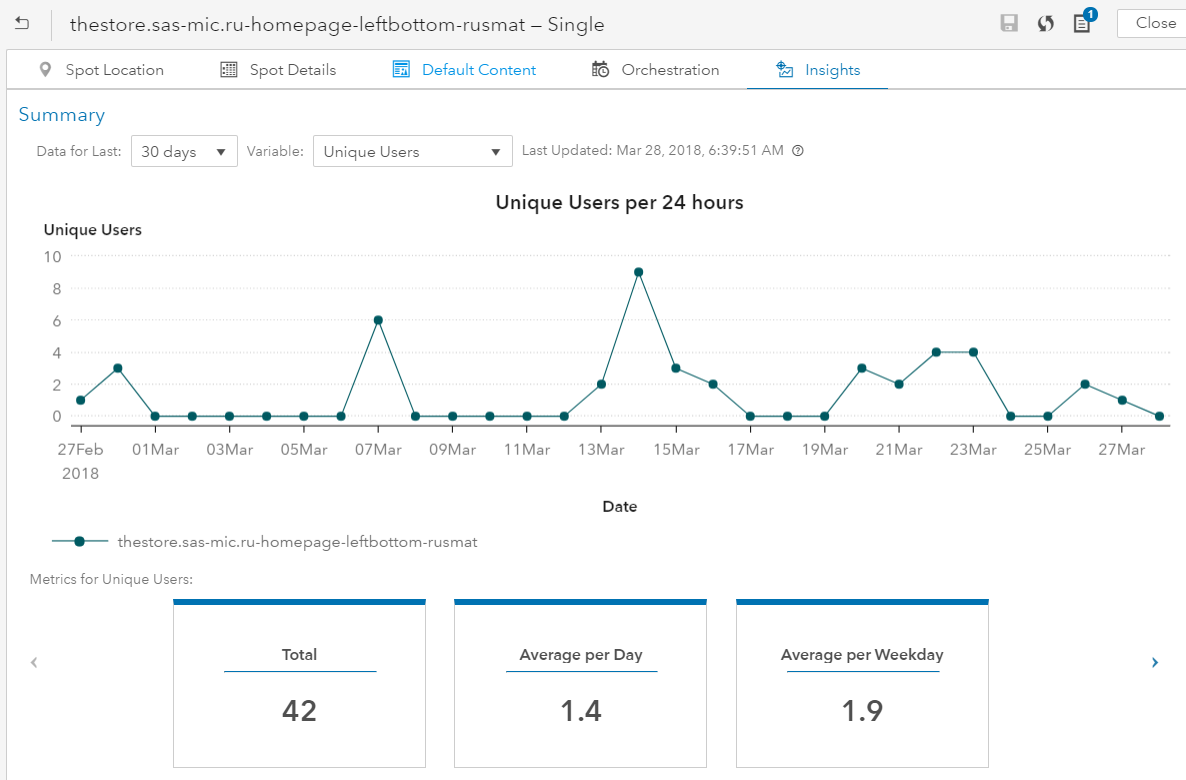Select the Total metric card
This screenshot has width=1186, height=780.
click(x=299, y=682)
